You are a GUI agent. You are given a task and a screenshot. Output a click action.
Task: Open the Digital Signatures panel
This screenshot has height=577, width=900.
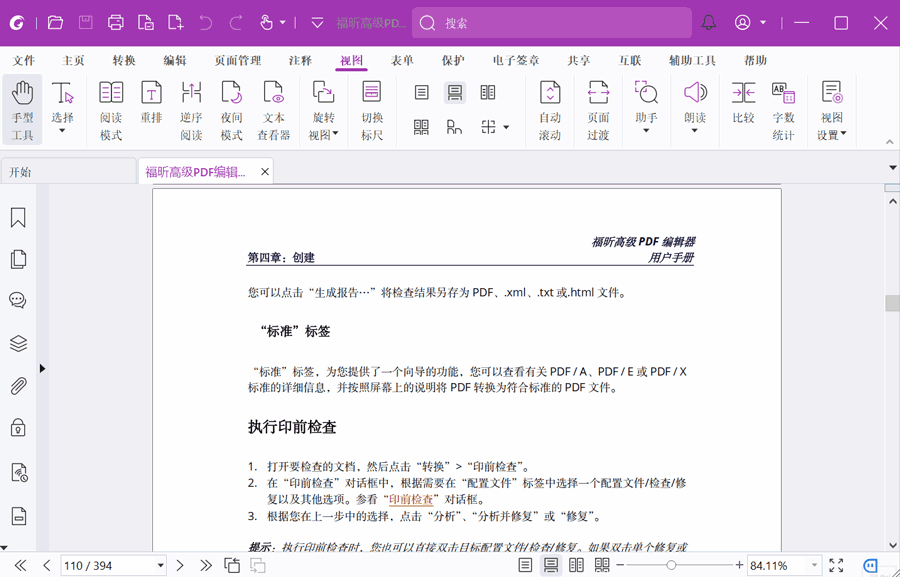[18, 473]
